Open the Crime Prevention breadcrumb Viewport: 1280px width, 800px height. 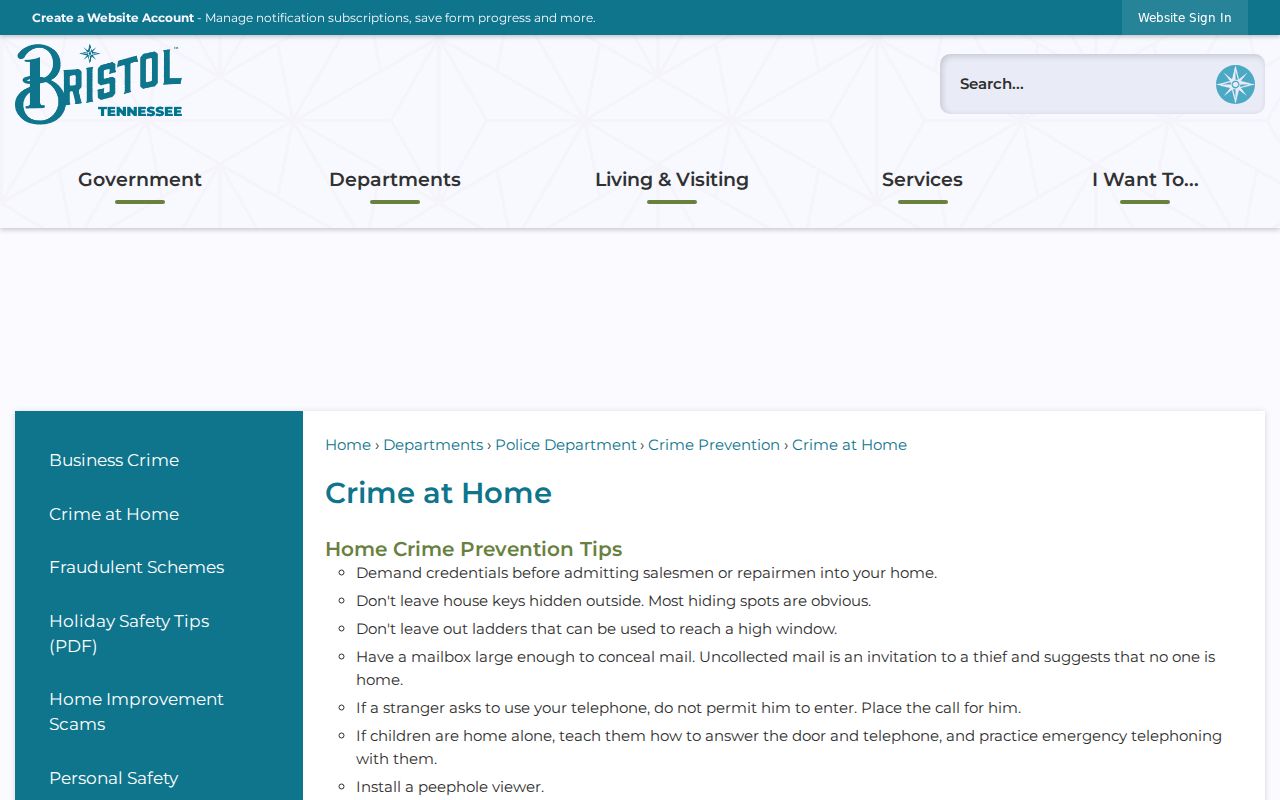tap(714, 445)
